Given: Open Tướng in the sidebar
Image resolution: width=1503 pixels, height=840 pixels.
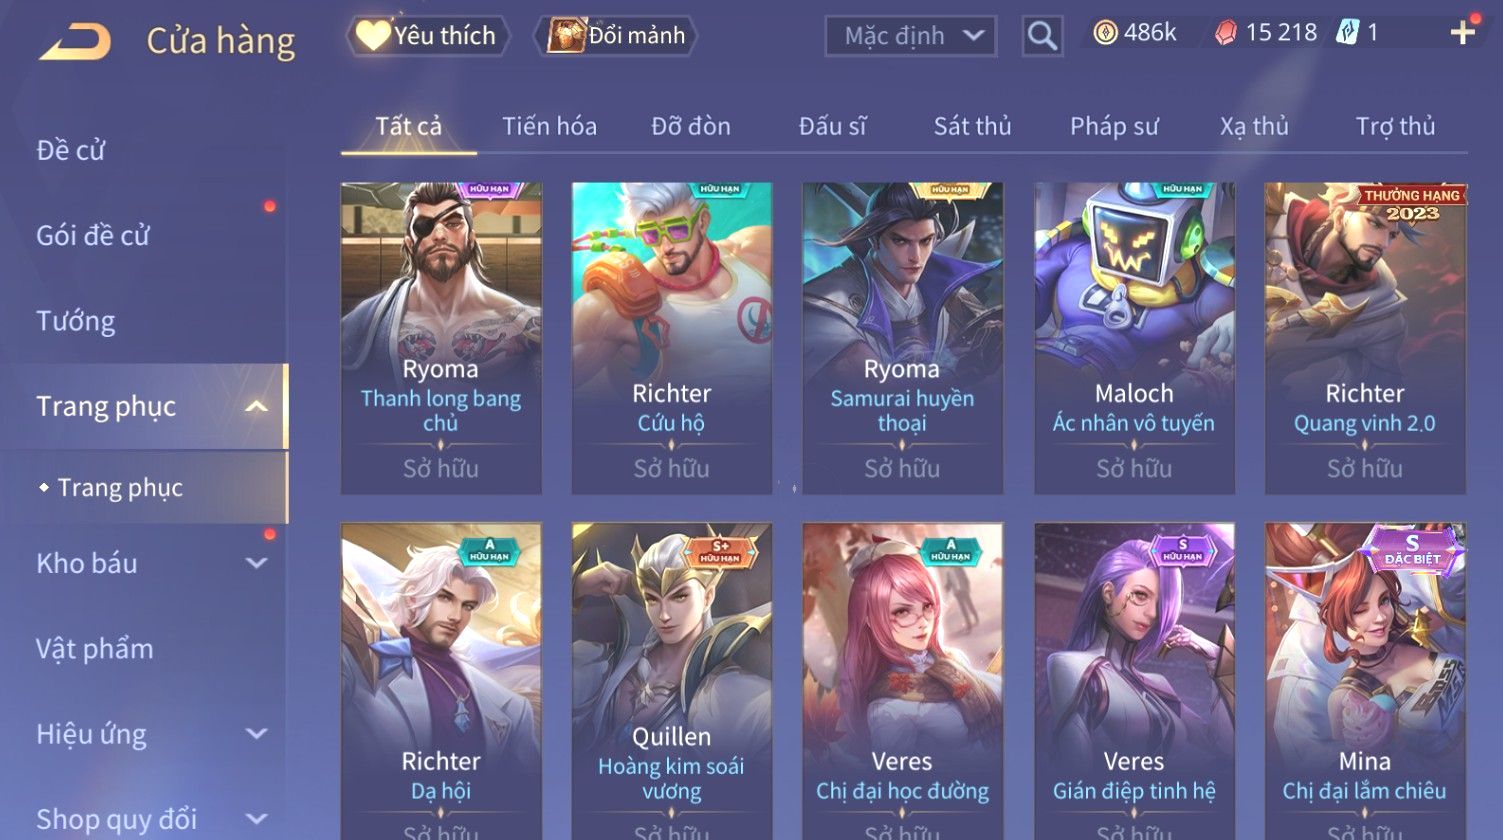Looking at the screenshot, I should 76,321.
